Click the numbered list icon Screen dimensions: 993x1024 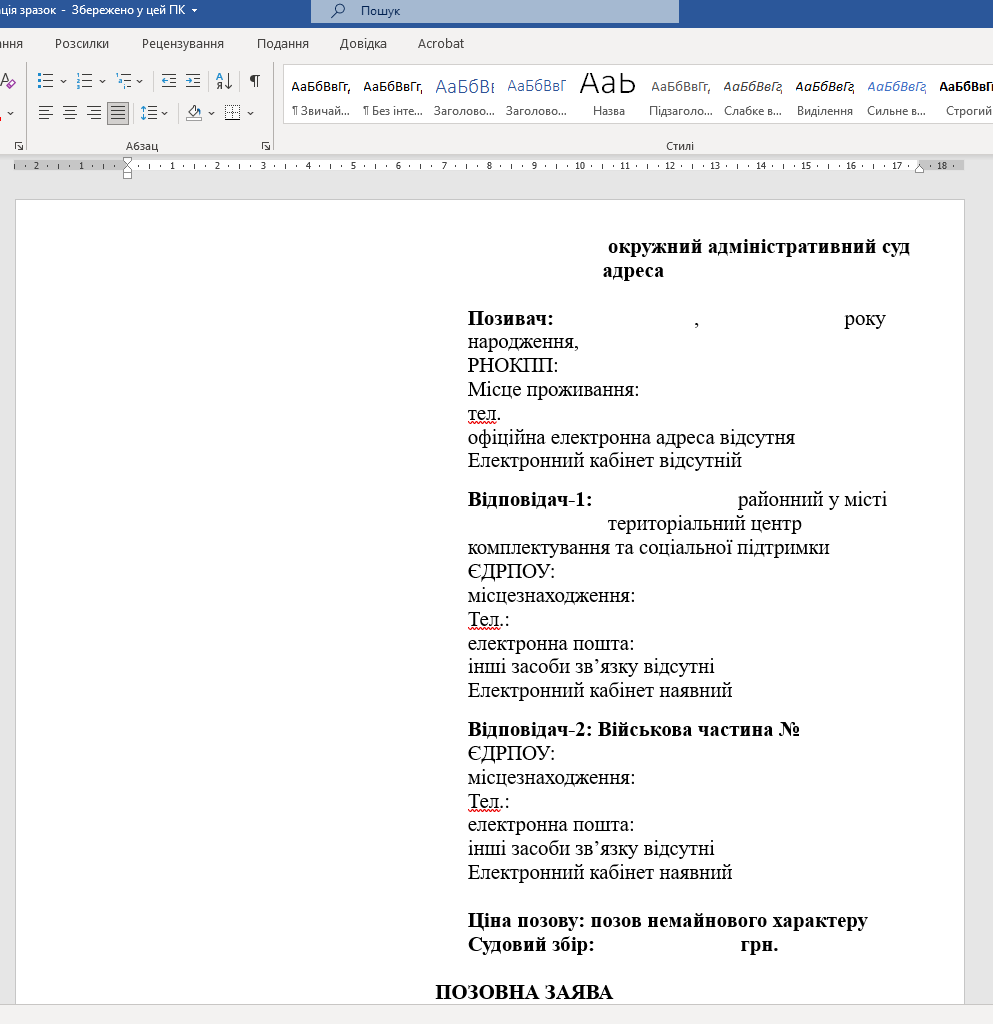tap(84, 81)
